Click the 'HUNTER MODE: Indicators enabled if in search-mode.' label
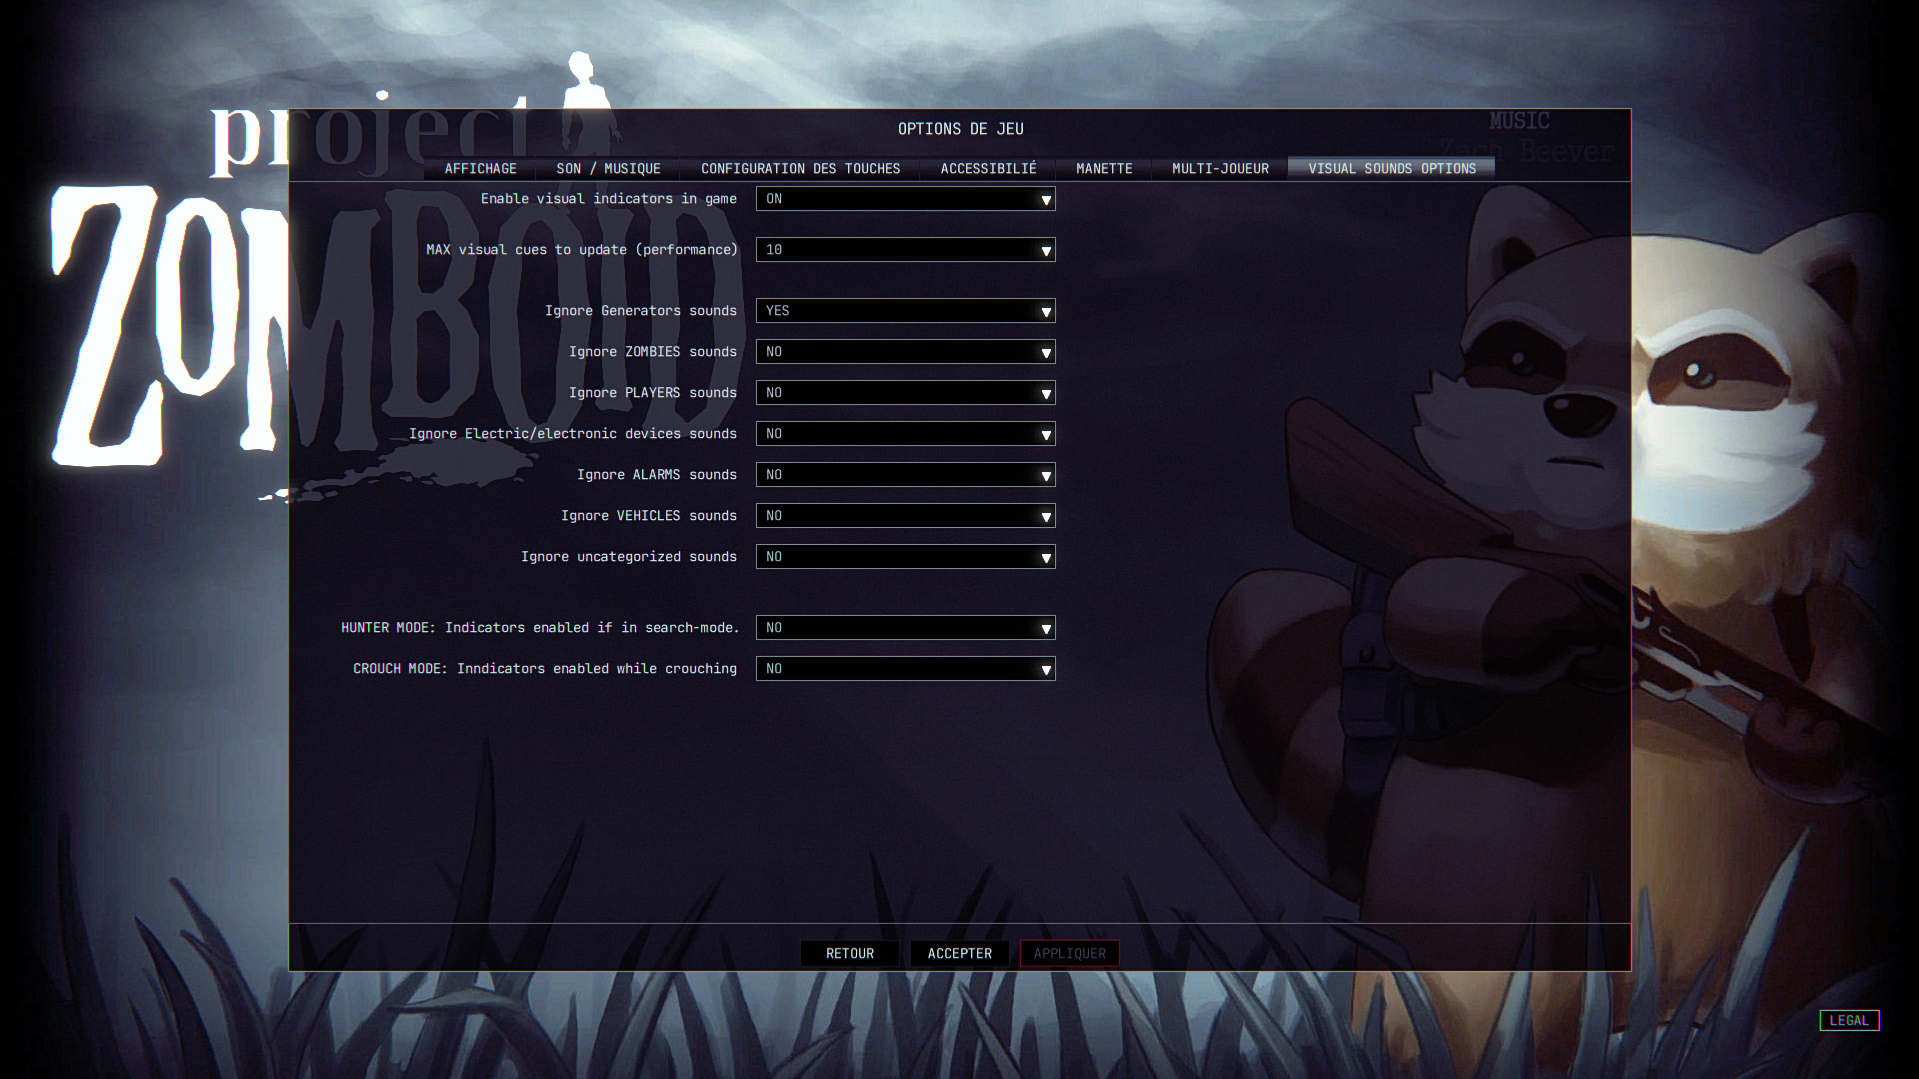Screen dimensions: 1919x1079 540,628
